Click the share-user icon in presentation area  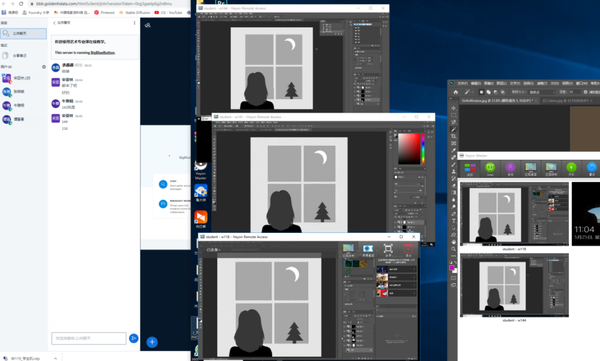point(148,25)
